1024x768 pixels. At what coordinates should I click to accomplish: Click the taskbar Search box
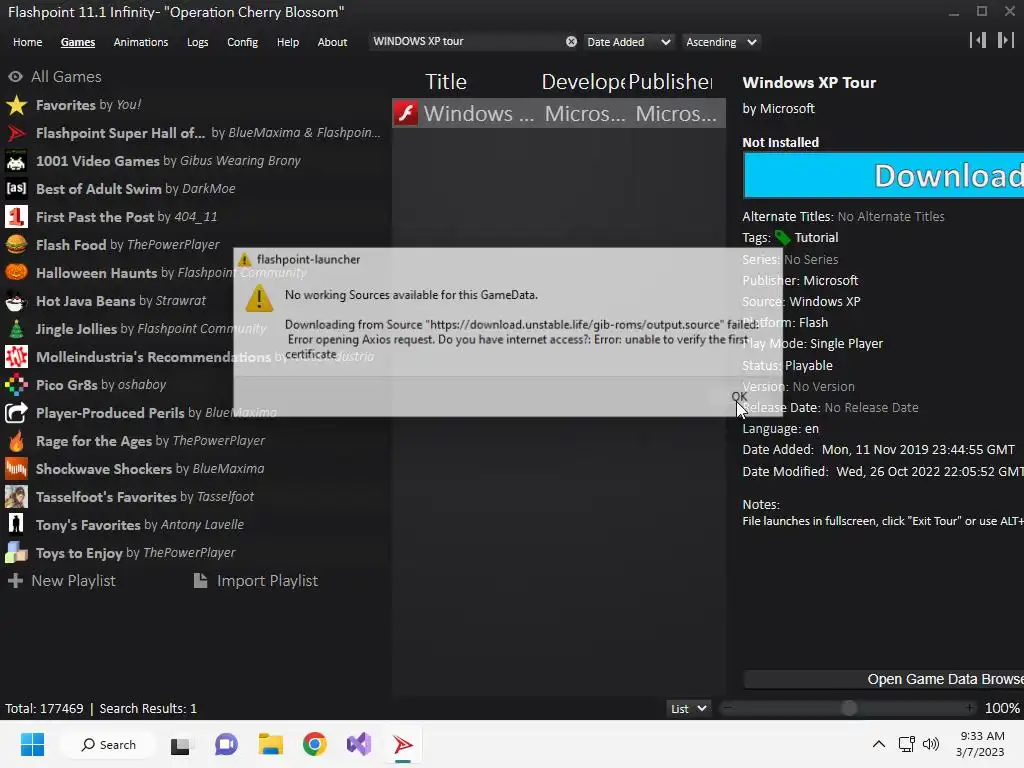pyautogui.click(x=108, y=744)
